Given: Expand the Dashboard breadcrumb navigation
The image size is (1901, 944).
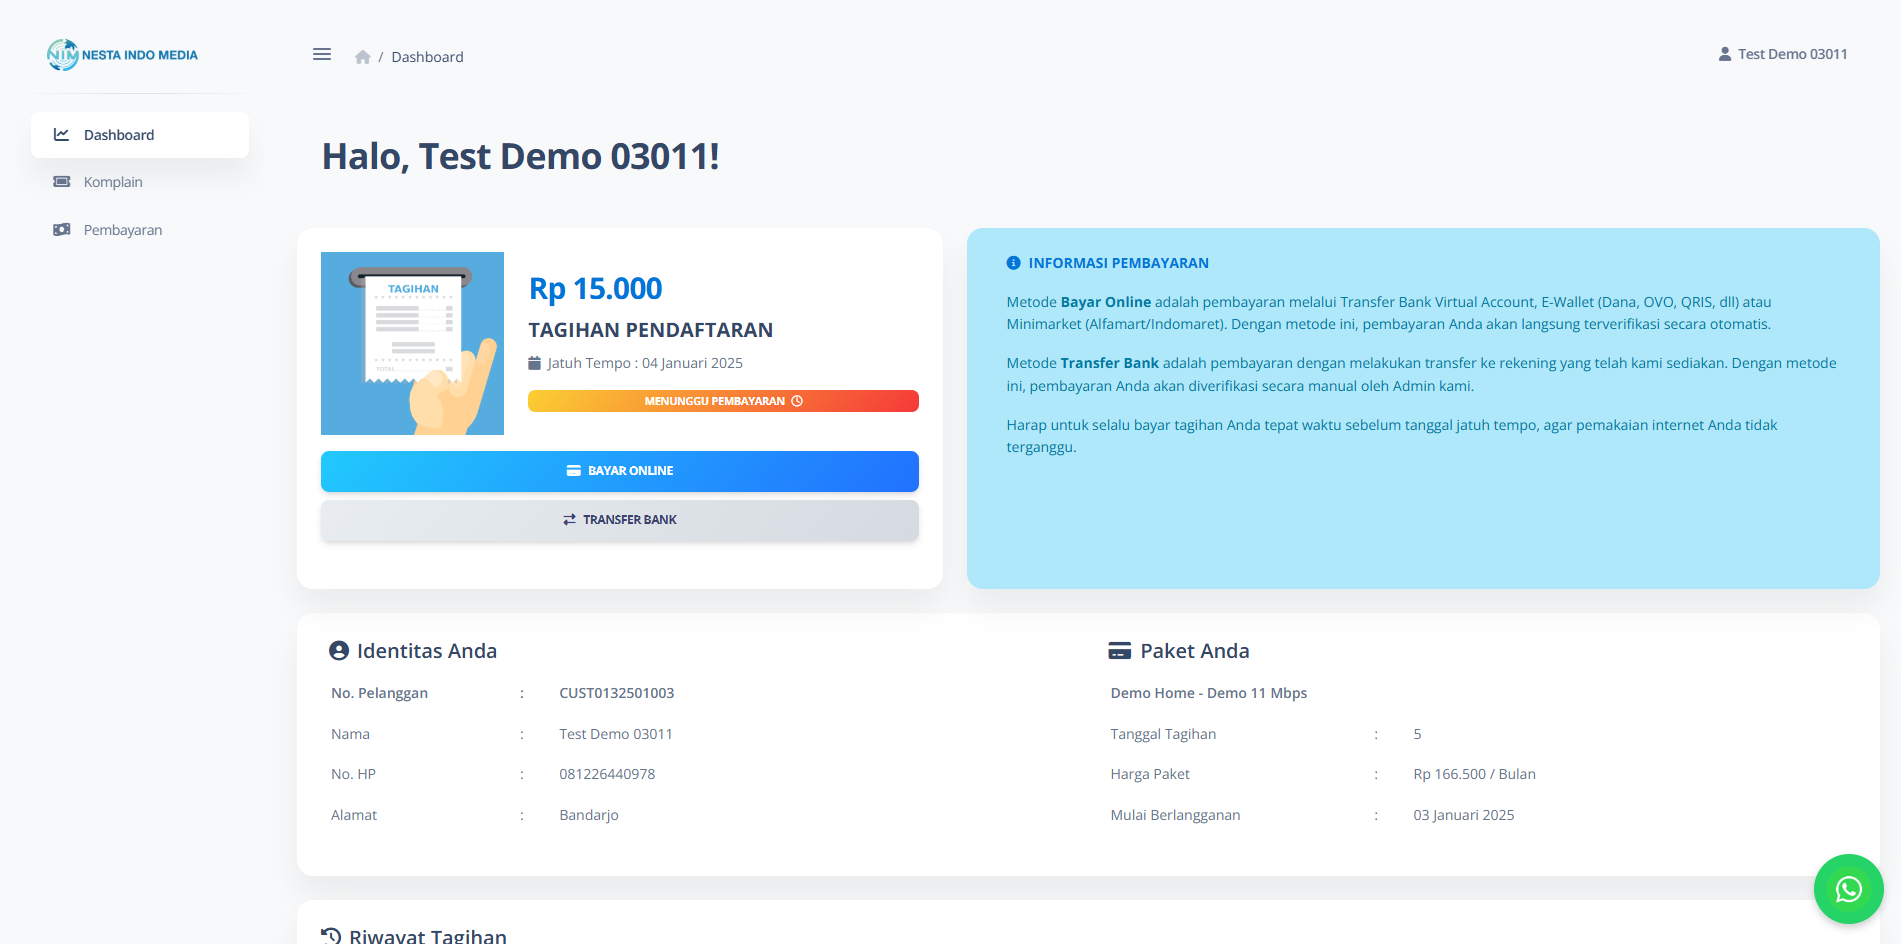Looking at the screenshot, I should 428,56.
